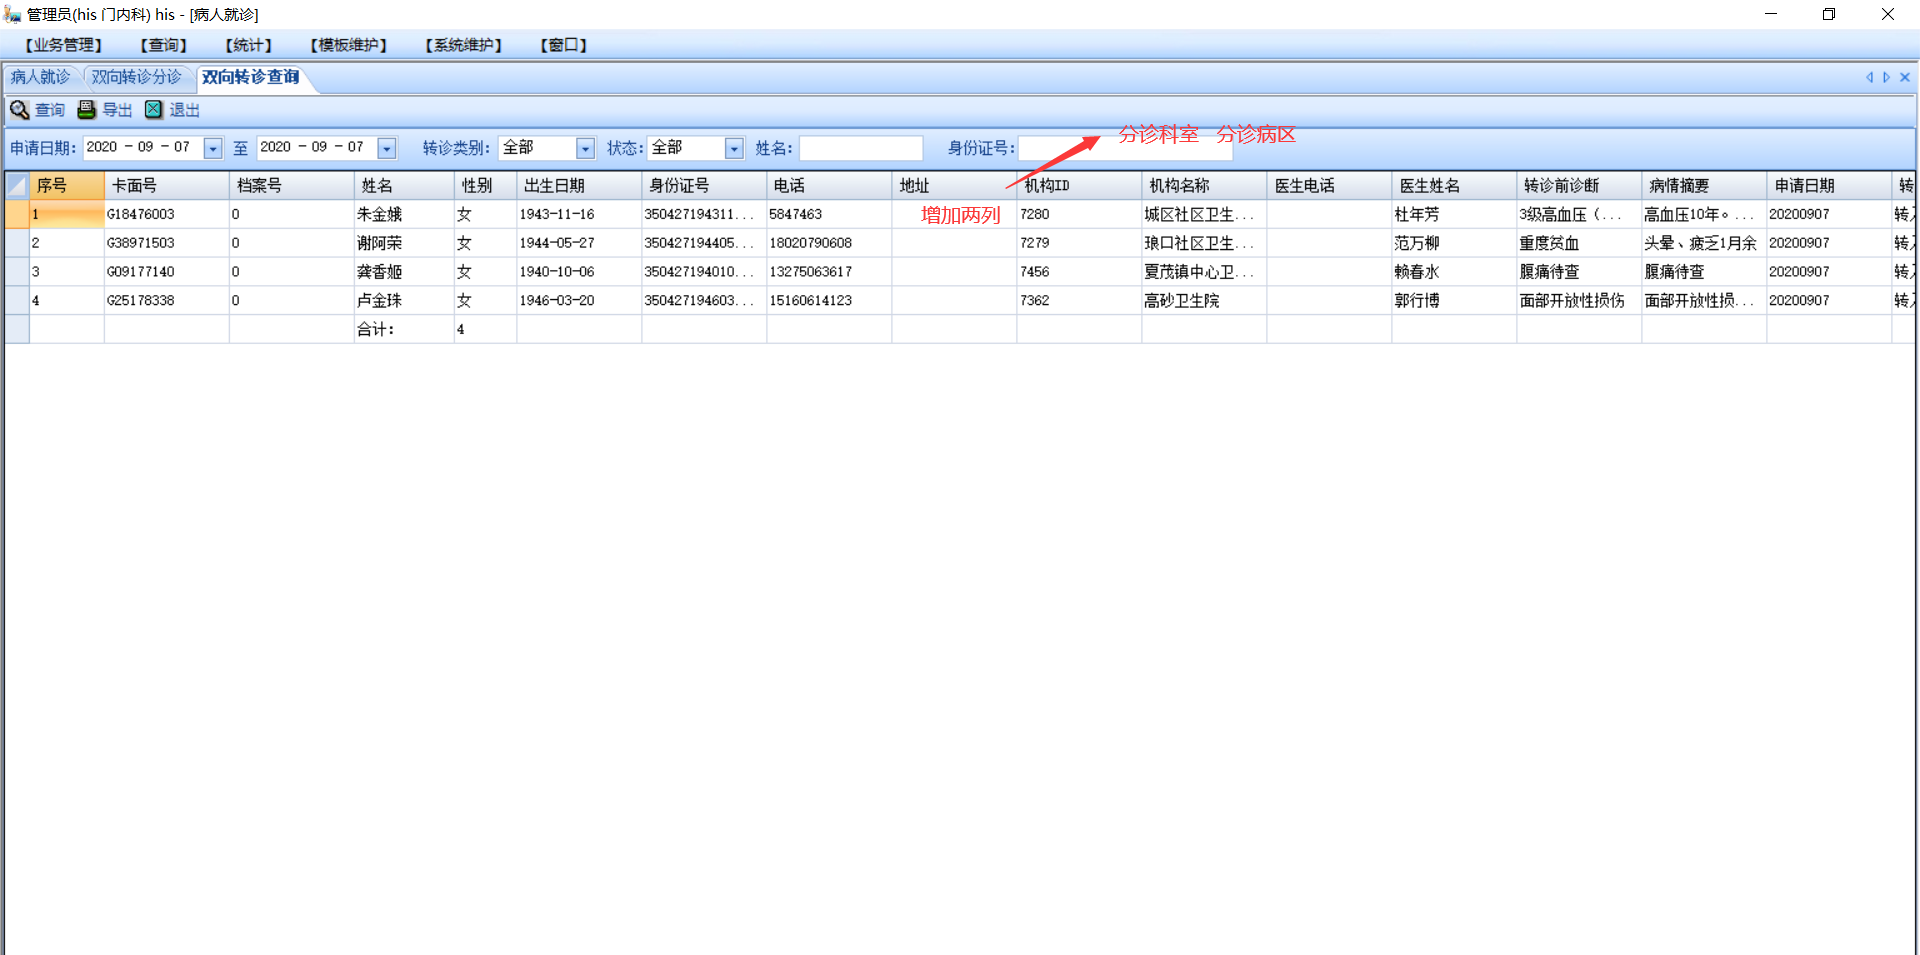Click birth date 1943-11-16
The height and width of the screenshot is (955, 1920).
pos(557,214)
